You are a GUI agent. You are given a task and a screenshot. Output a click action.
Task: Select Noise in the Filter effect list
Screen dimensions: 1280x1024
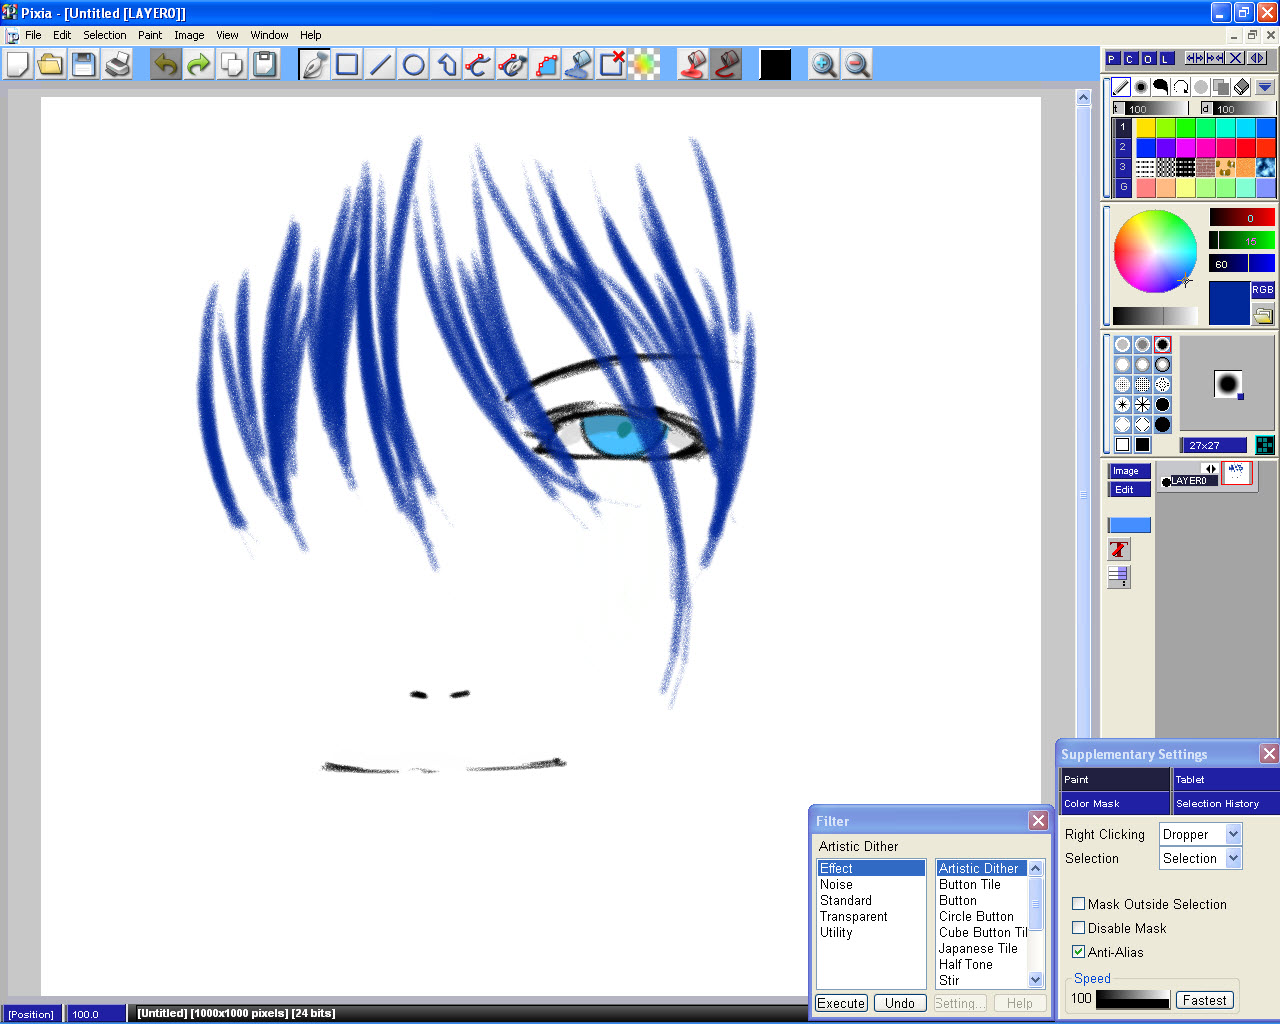[x=837, y=884]
